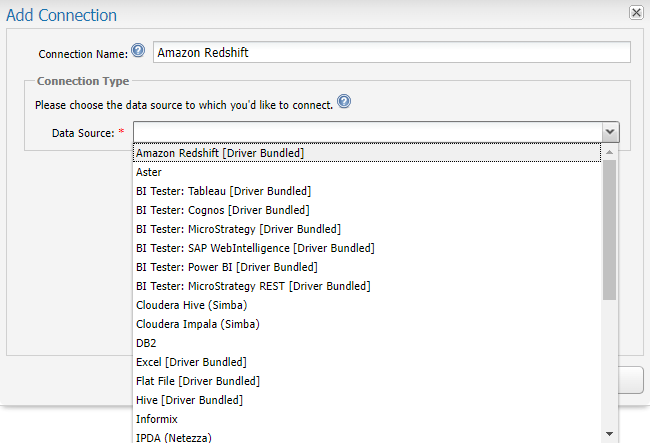
Task: Choose Cloudera Impala (Simba) from list
Action: 197,324
